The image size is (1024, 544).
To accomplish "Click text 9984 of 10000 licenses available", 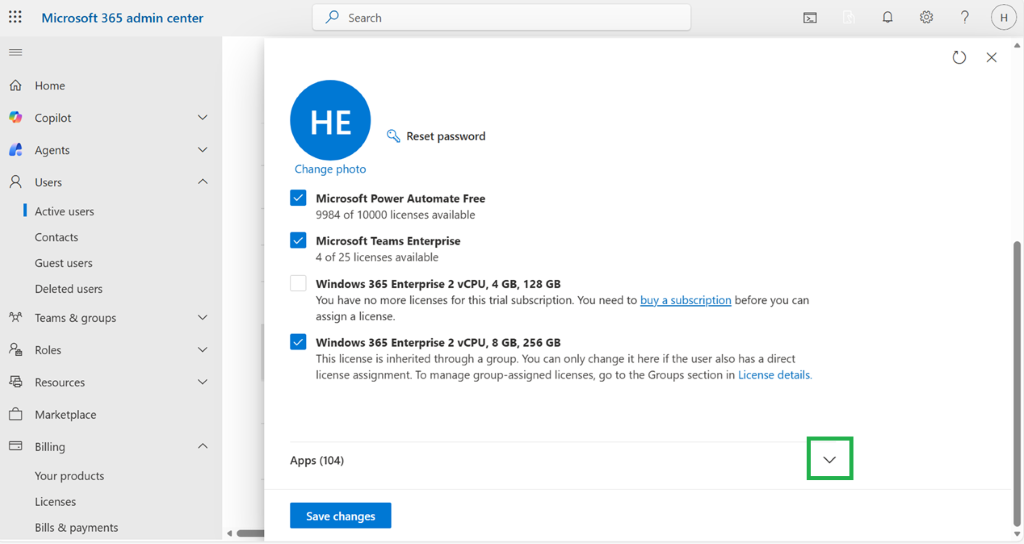I will click(396, 215).
